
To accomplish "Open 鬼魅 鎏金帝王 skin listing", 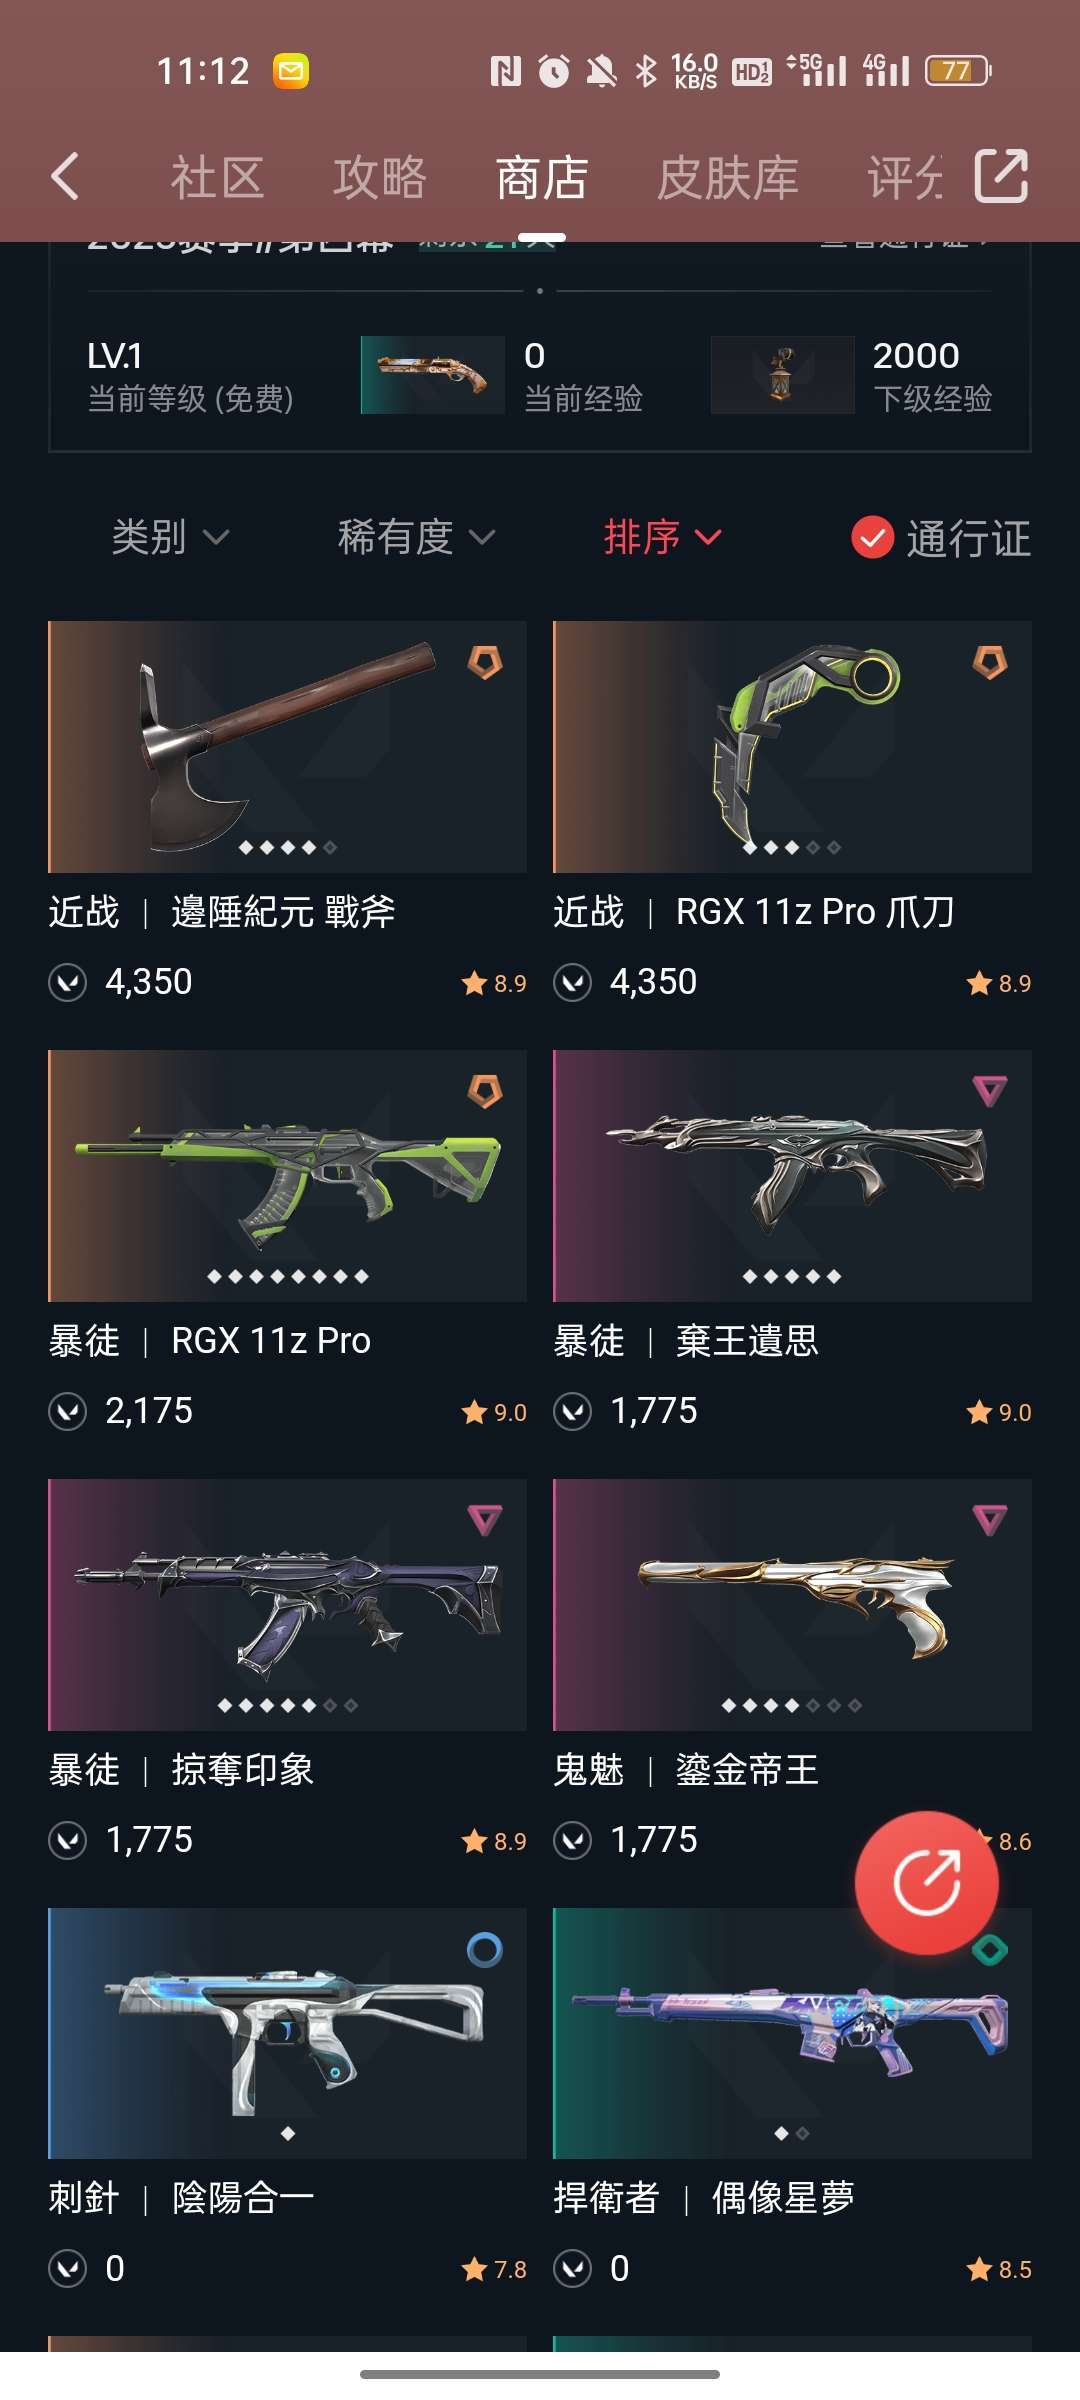I will click(x=792, y=1669).
